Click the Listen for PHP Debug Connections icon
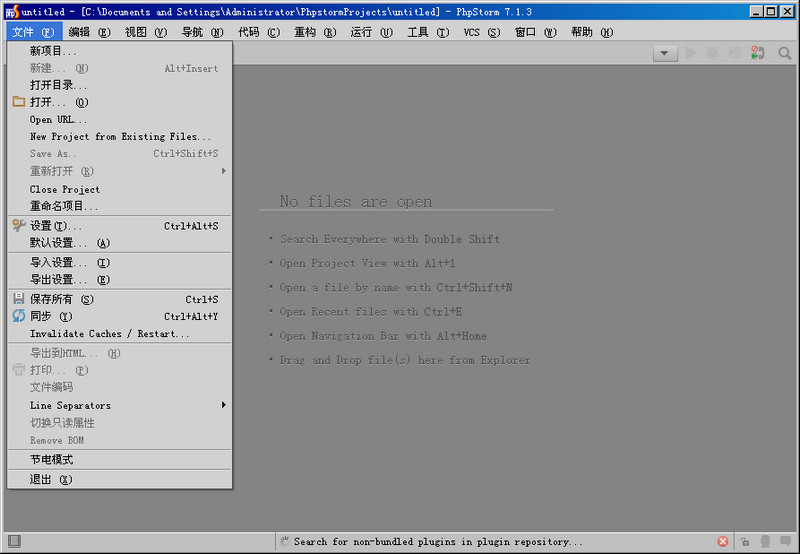Screen dimensions: 800x554 pyautogui.click(x=758, y=53)
